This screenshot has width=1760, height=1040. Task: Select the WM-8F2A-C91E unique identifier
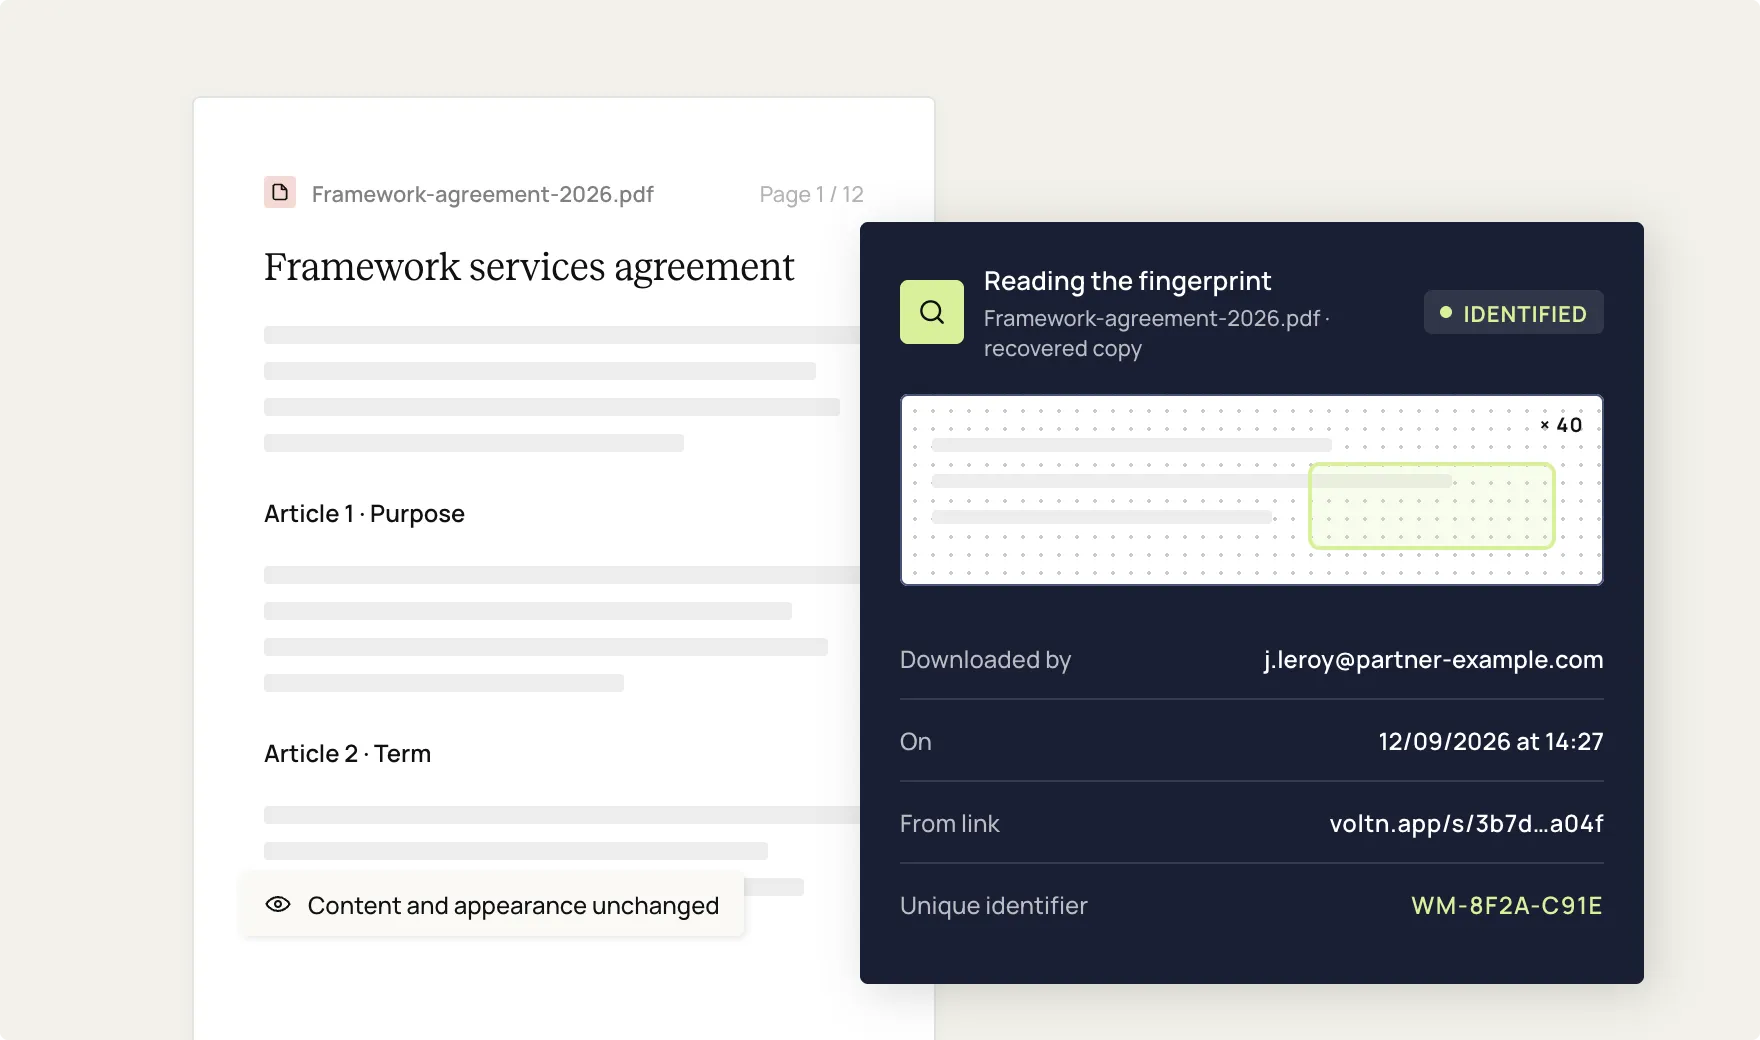point(1507,906)
